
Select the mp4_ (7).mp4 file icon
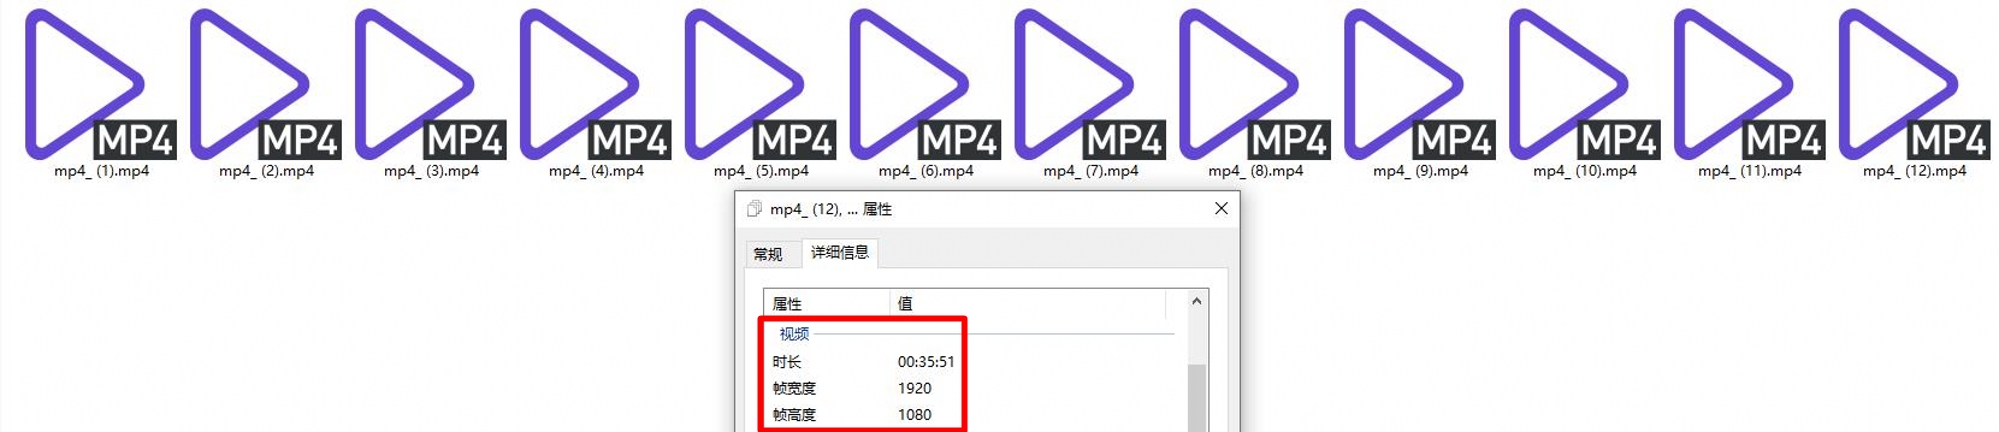(x=1091, y=84)
